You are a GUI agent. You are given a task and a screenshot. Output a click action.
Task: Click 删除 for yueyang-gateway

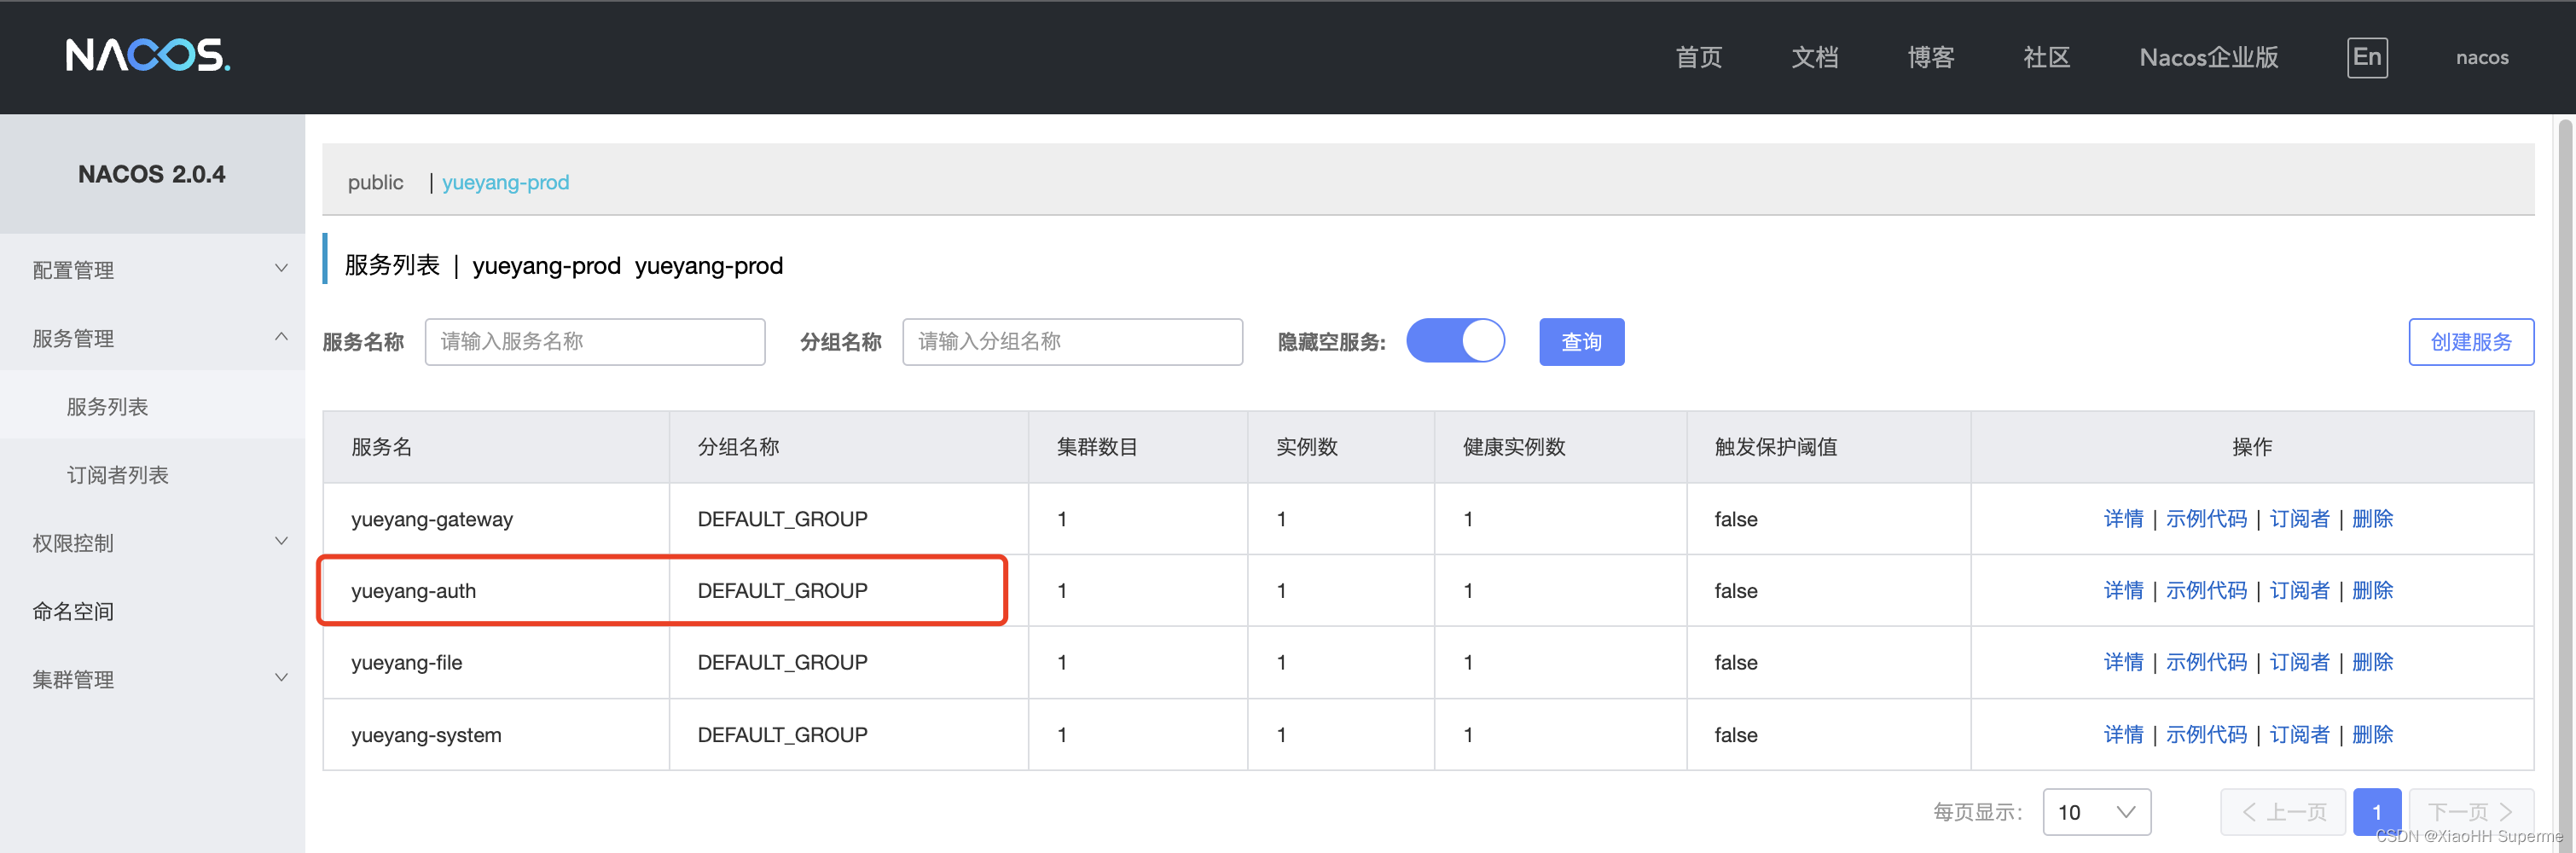[x=2372, y=518]
